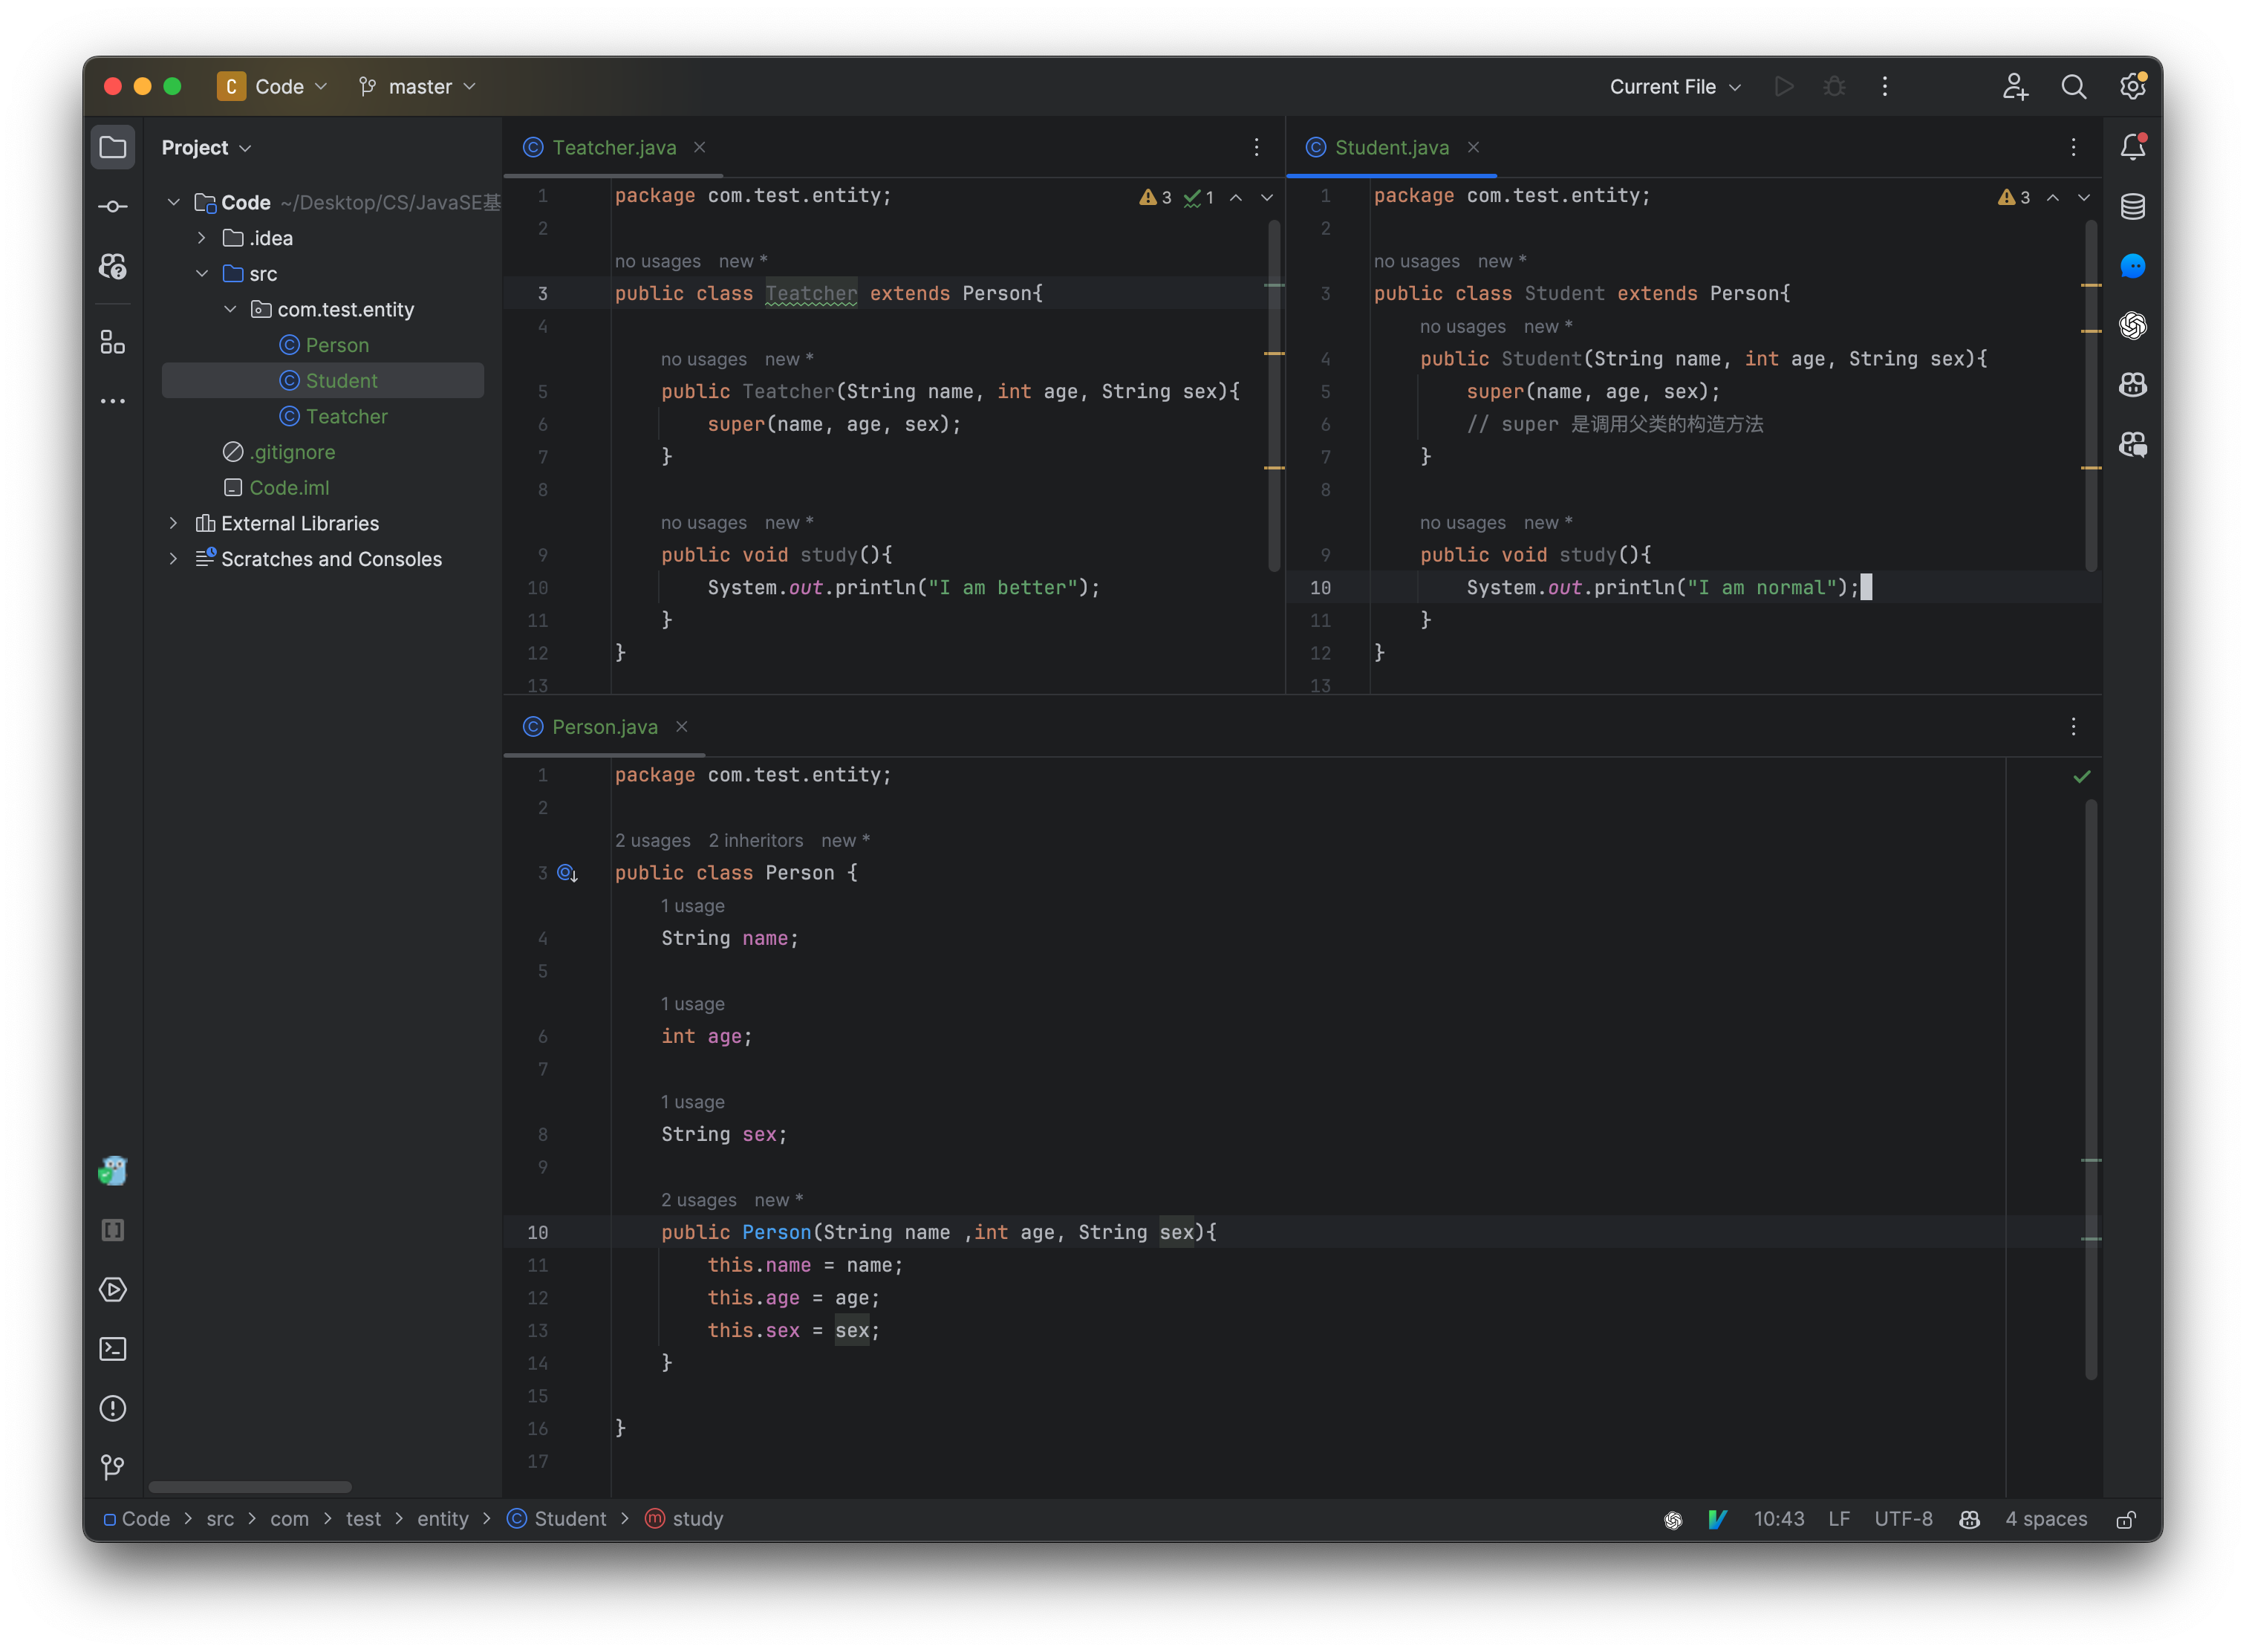Select the Search icon in top-right toolbar

(x=2074, y=85)
